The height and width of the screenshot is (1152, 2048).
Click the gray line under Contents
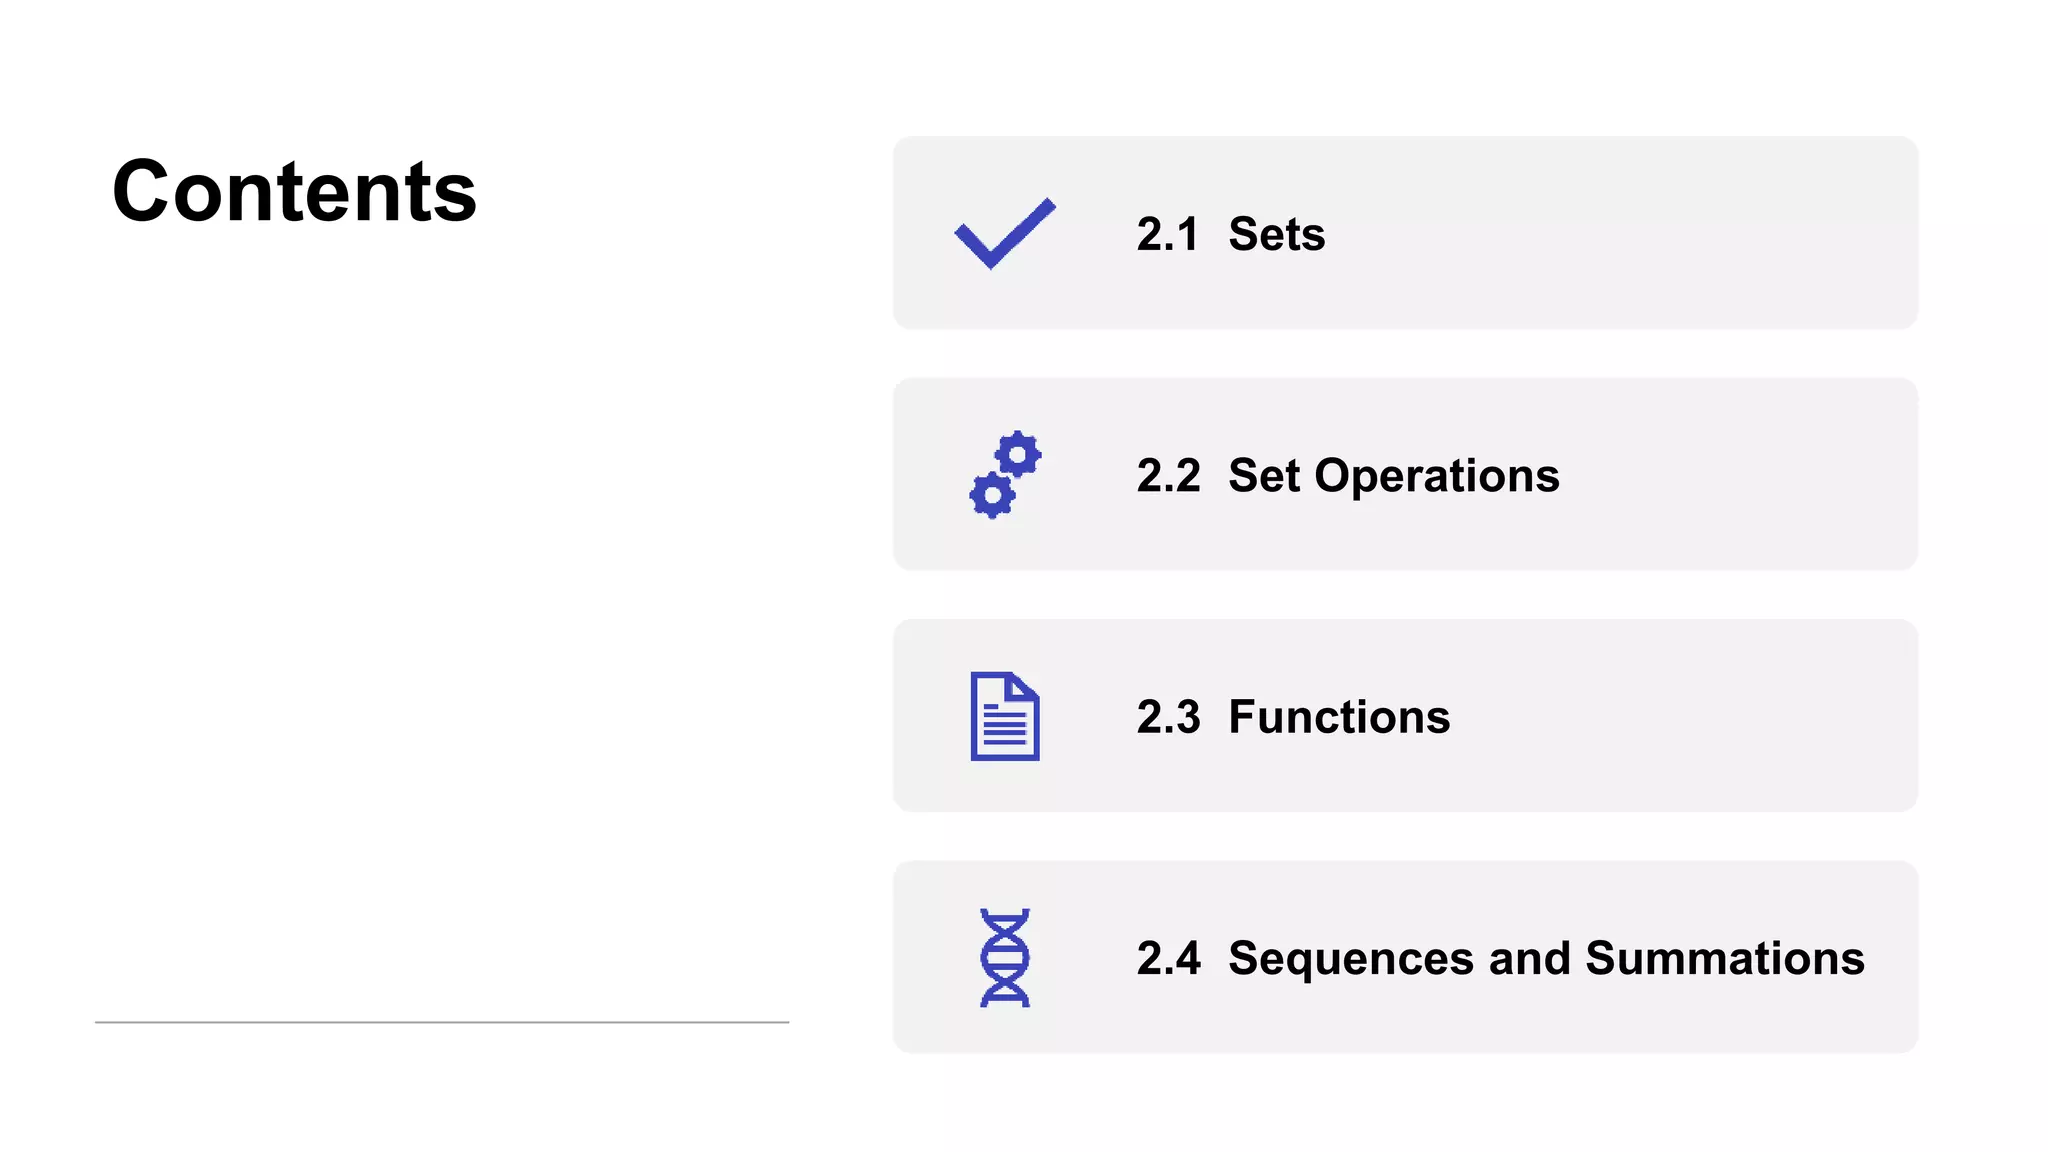[x=442, y=1022]
